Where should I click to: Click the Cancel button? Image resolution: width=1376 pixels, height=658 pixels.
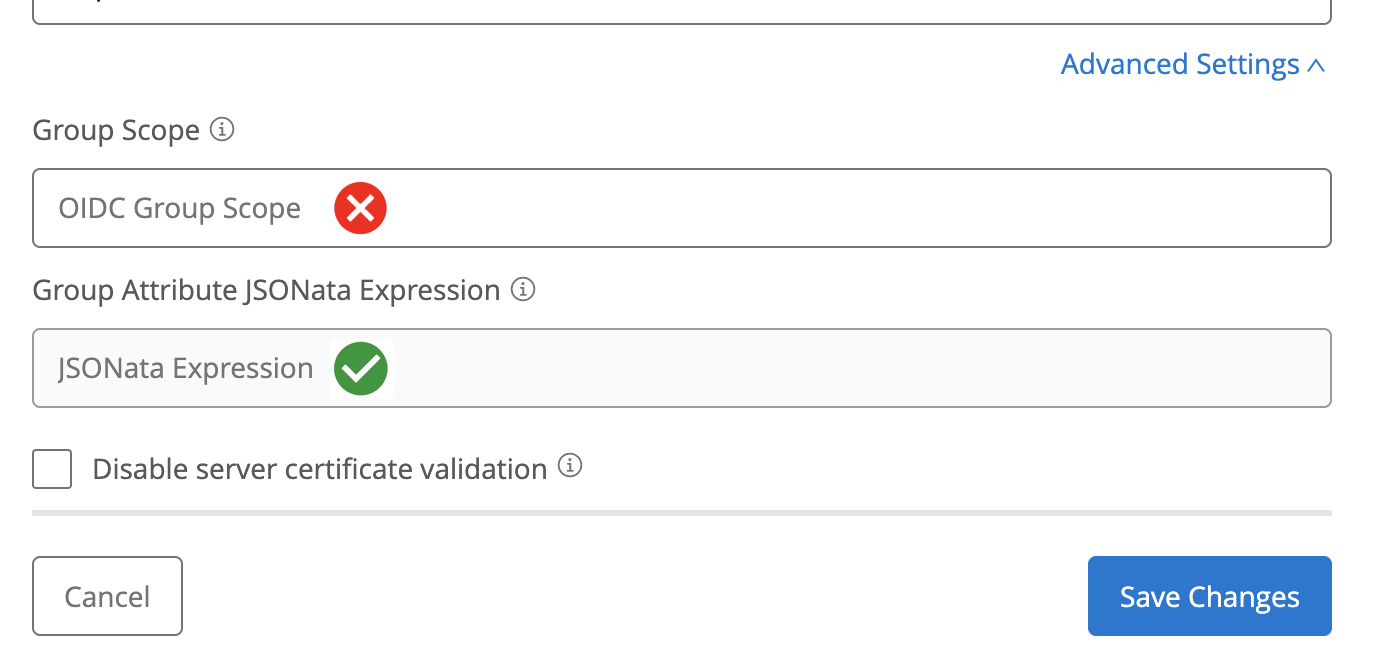pos(107,595)
